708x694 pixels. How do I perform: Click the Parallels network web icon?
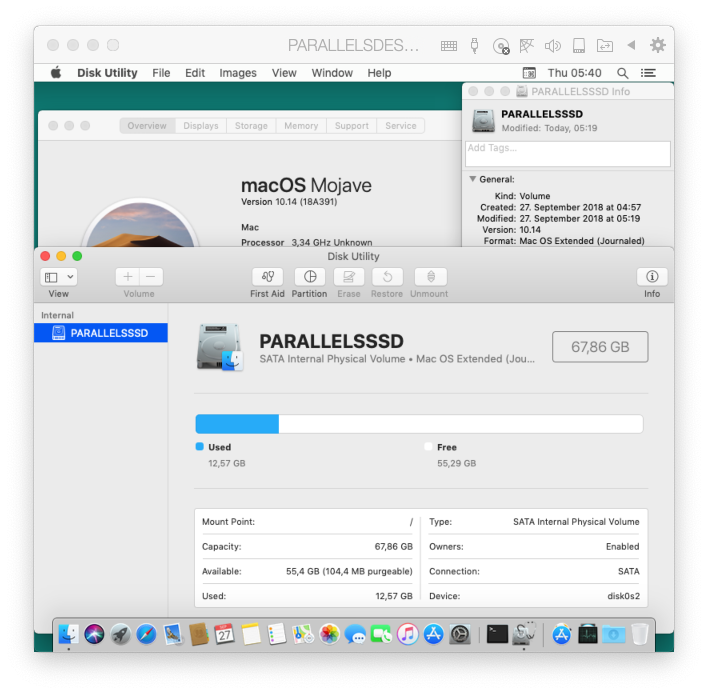[527, 46]
